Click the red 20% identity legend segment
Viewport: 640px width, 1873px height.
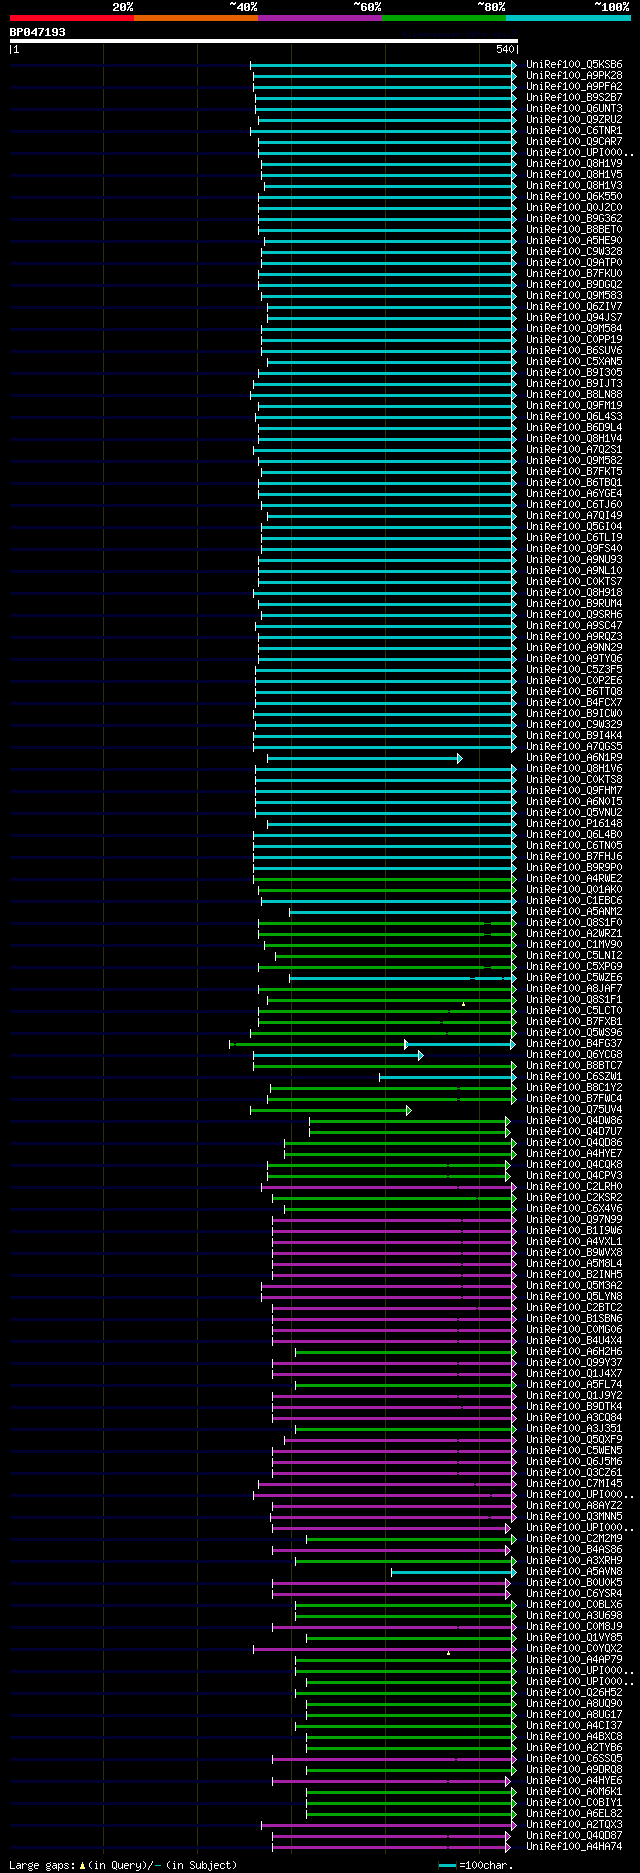coord(71,17)
